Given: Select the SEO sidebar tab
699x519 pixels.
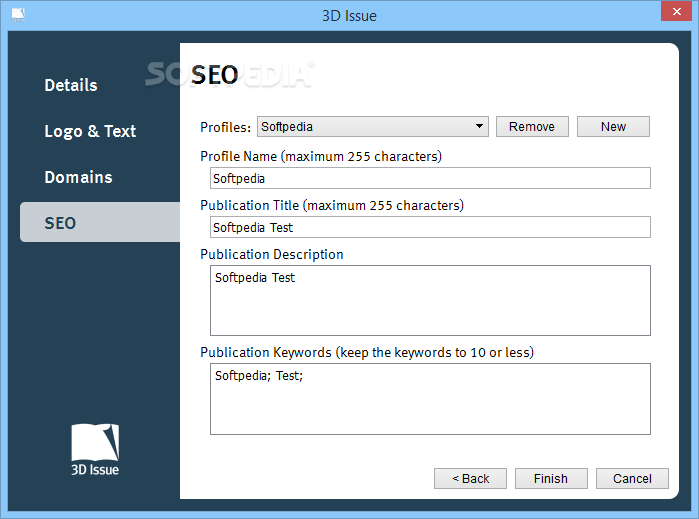Looking at the screenshot, I should click(x=100, y=222).
